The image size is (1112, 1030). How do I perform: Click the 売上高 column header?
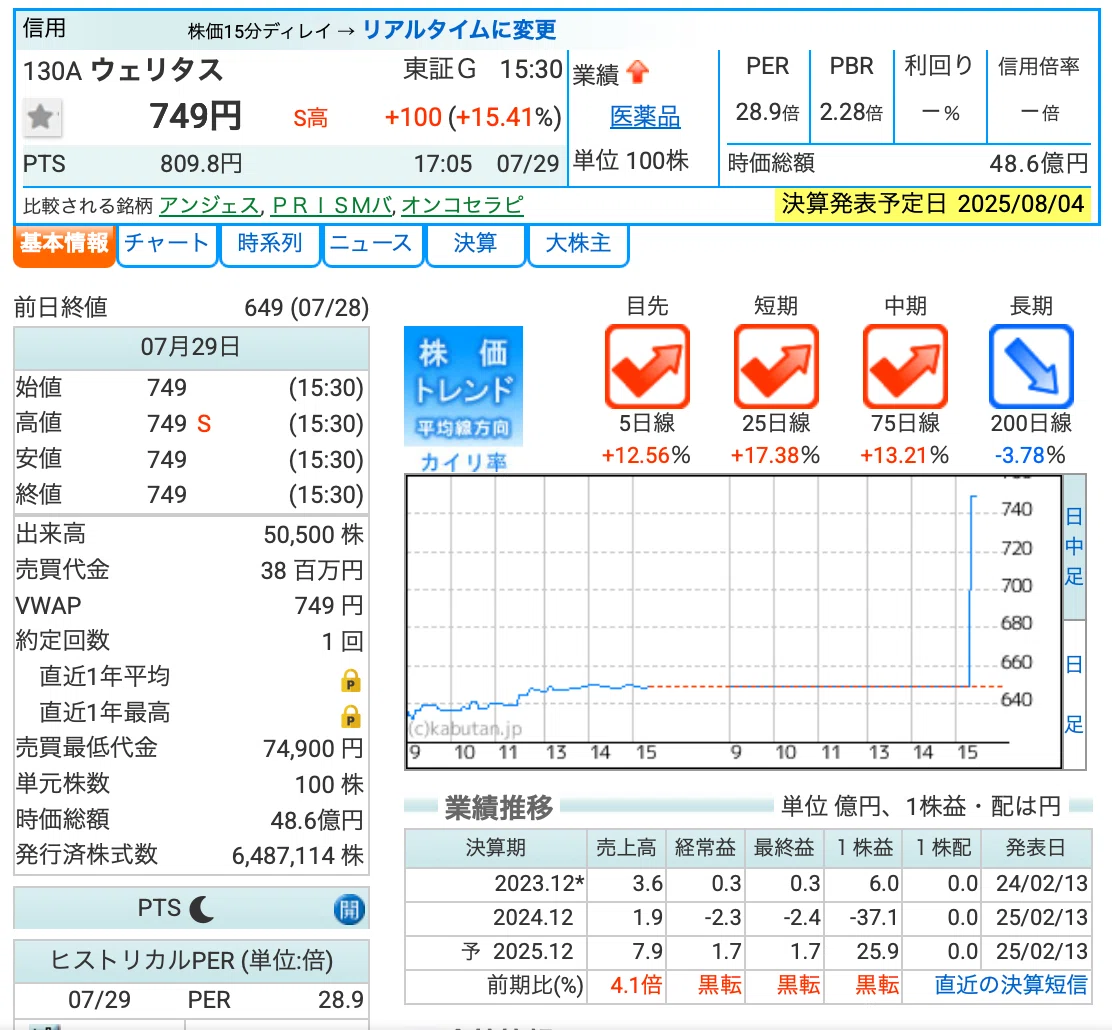[x=626, y=848]
